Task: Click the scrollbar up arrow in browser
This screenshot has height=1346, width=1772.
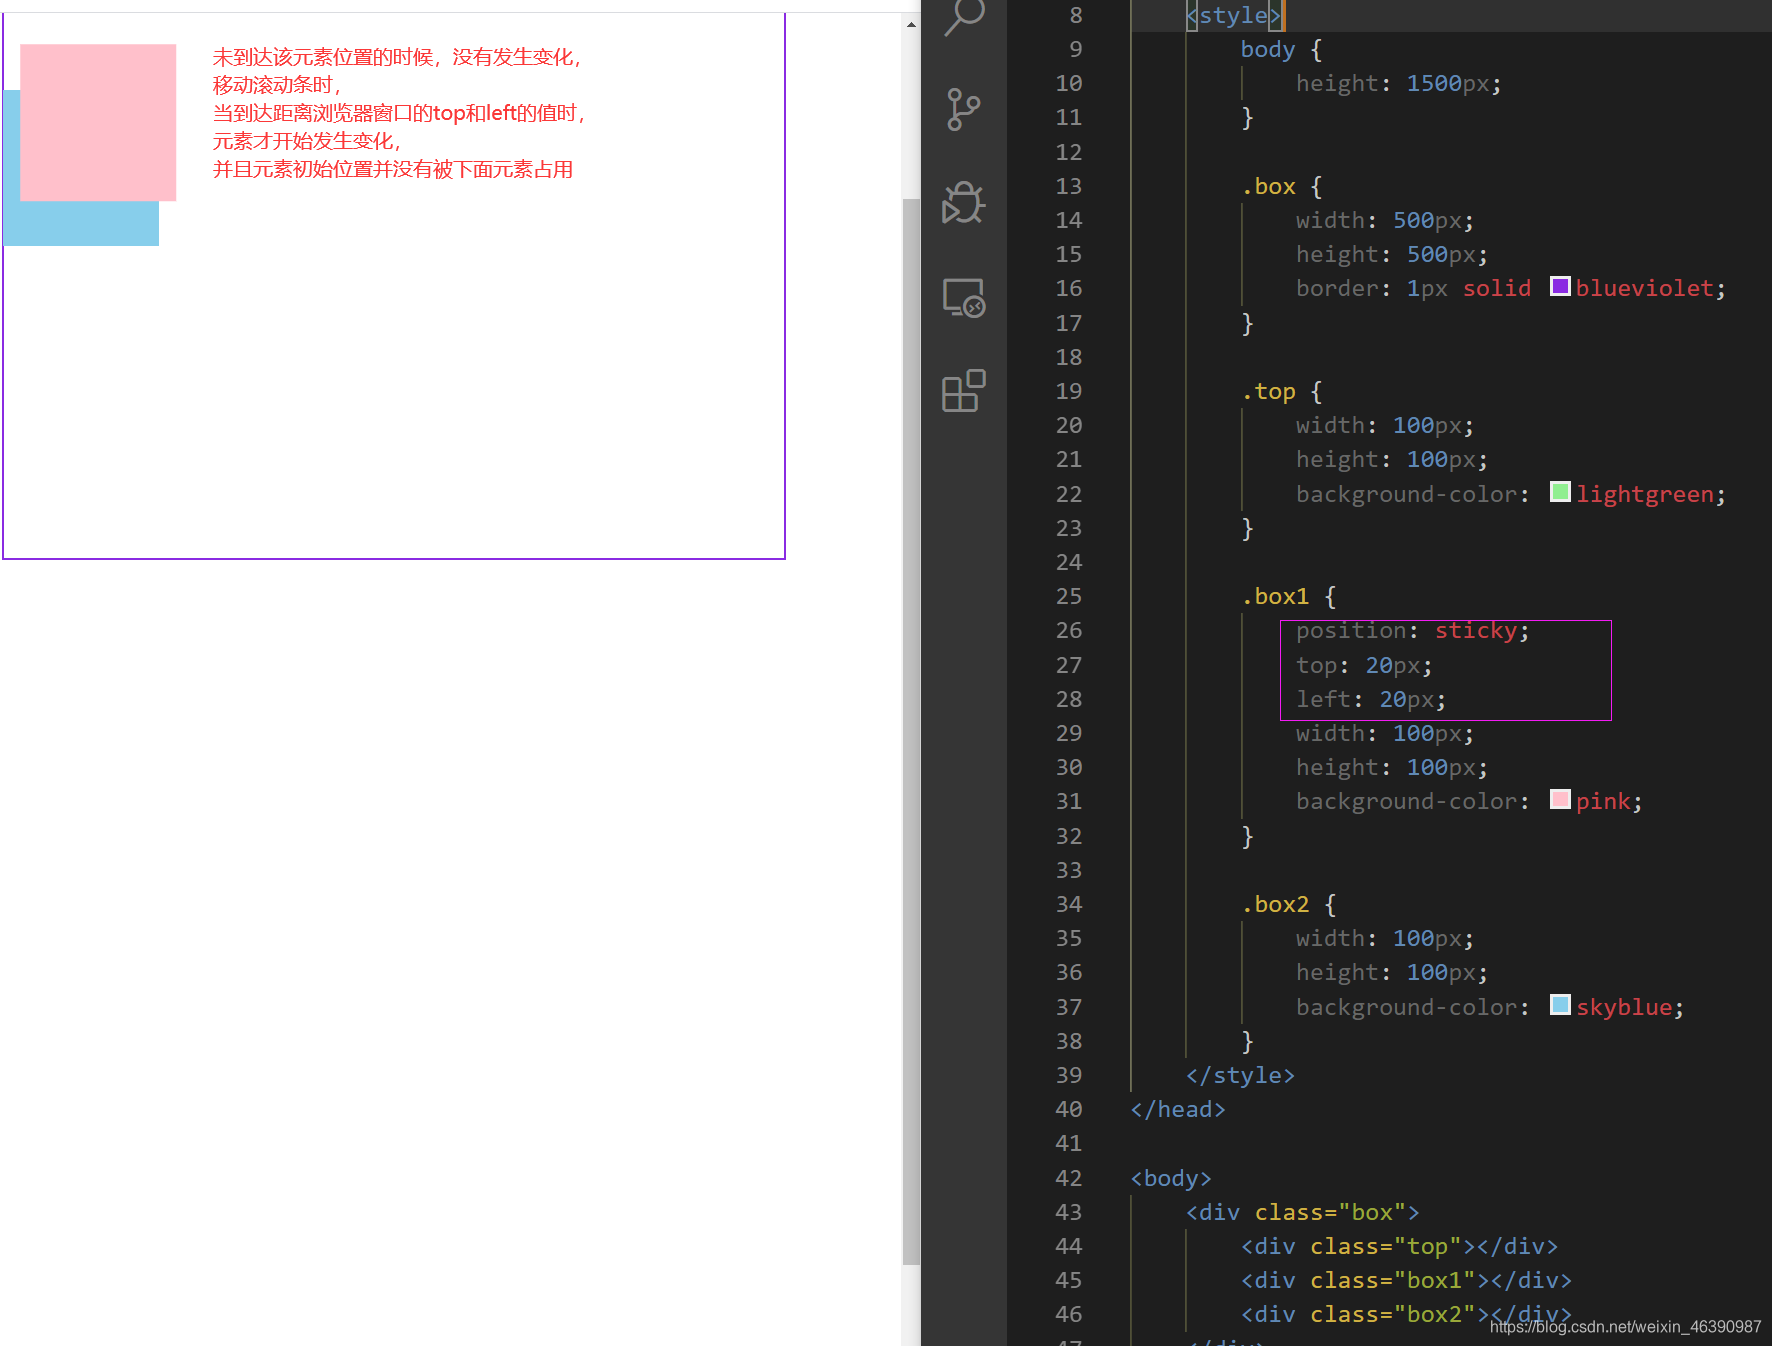Action: (911, 25)
